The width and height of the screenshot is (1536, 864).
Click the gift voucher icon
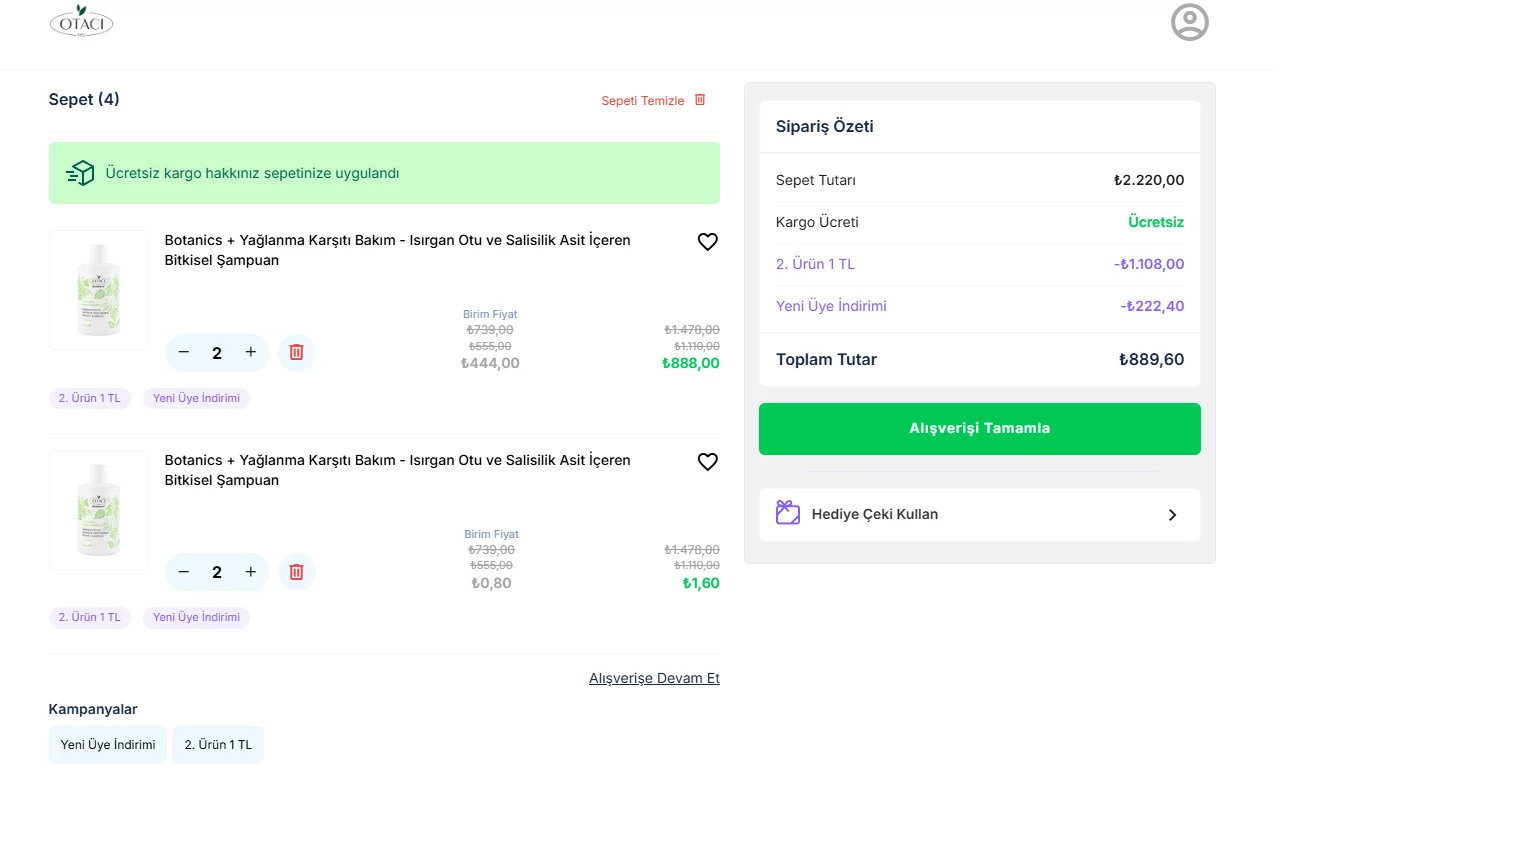(x=788, y=513)
